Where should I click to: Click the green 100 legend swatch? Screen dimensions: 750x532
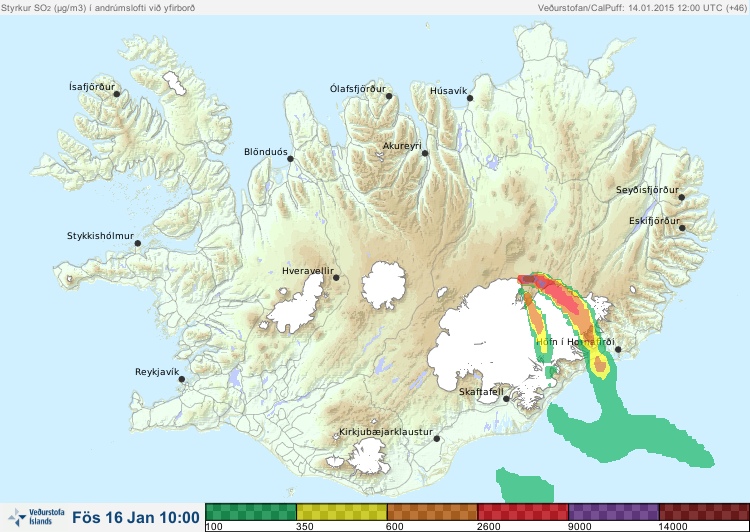pyautogui.click(x=251, y=512)
